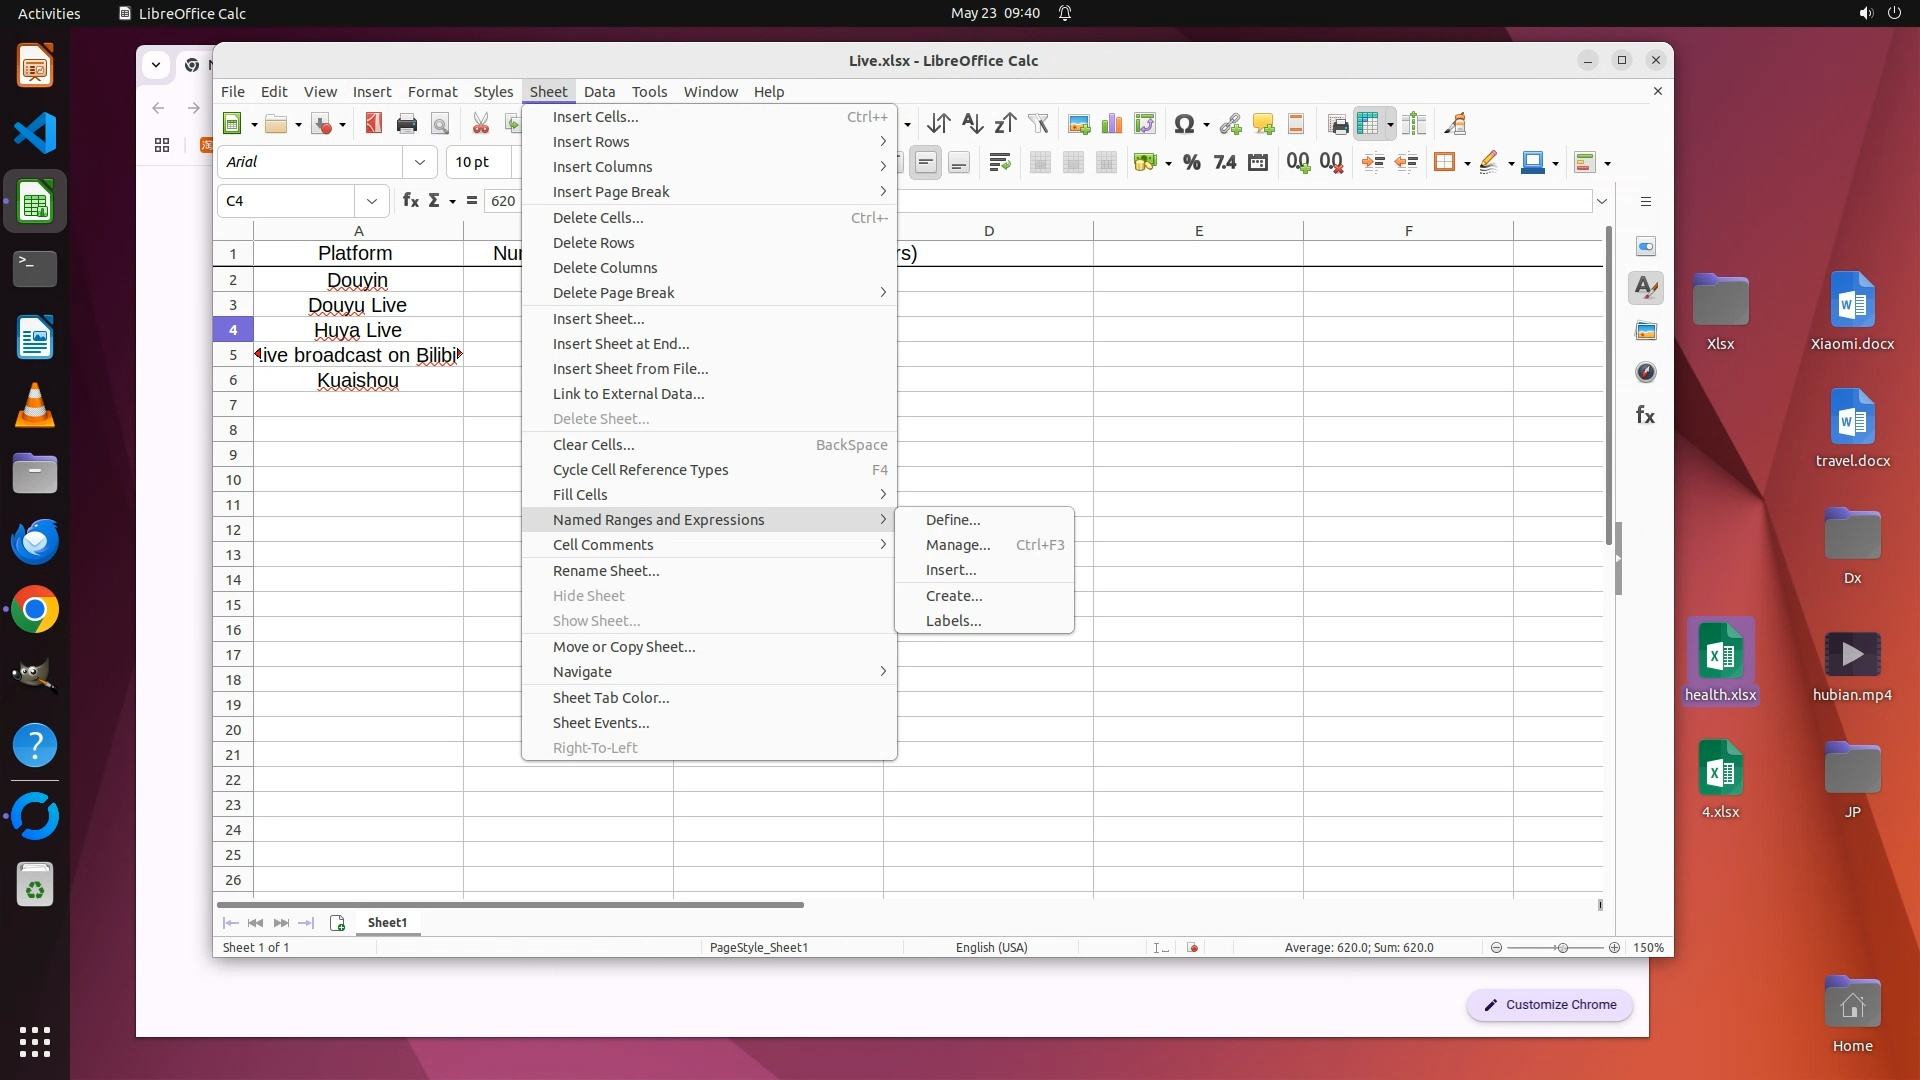1920x1080 pixels.
Task: Open the font name dropdown
Action: click(420, 162)
